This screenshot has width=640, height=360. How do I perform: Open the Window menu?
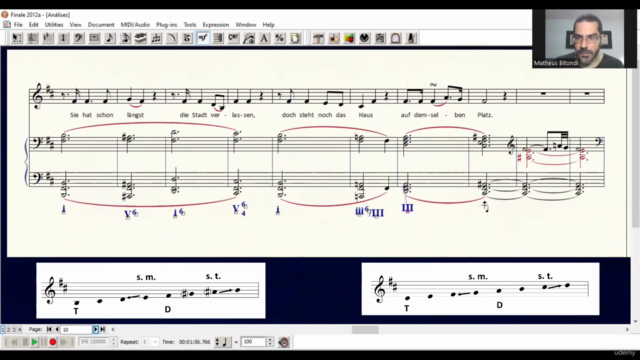pos(246,25)
